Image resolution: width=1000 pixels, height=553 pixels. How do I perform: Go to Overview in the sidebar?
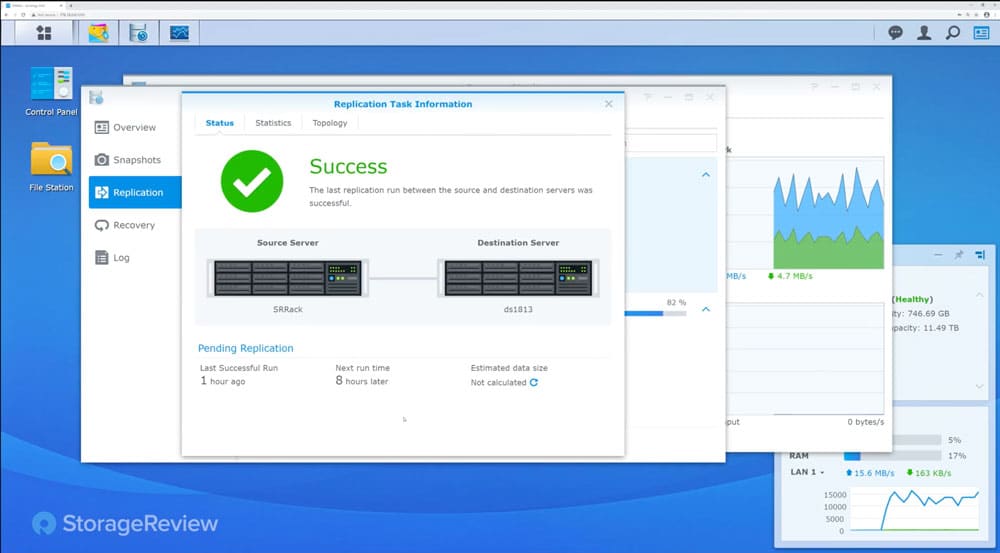tap(135, 128)
